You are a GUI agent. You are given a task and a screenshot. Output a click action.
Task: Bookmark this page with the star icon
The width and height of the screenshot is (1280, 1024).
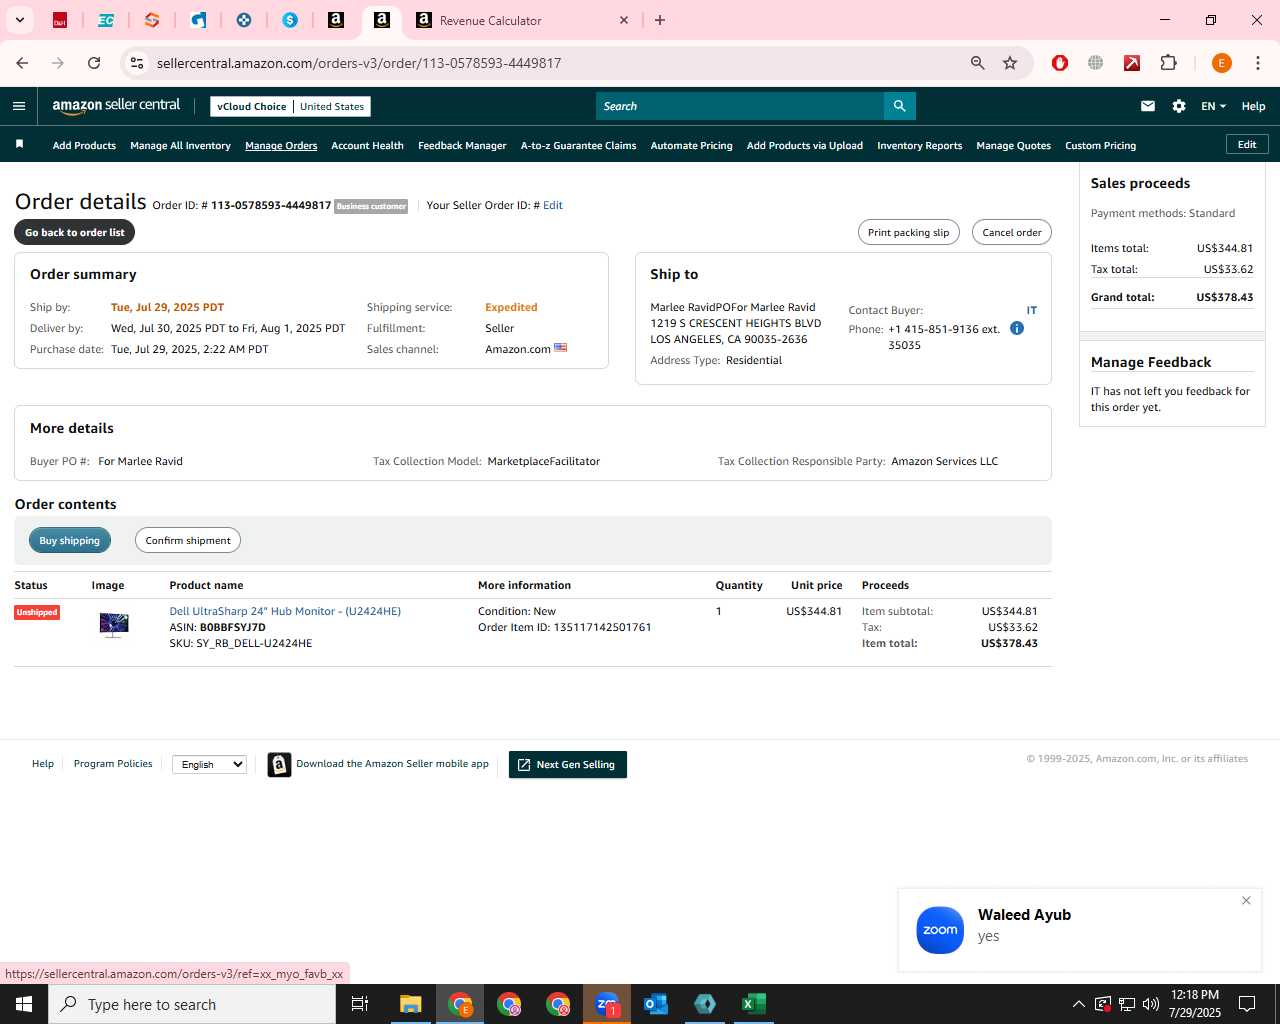point(1010,63)
